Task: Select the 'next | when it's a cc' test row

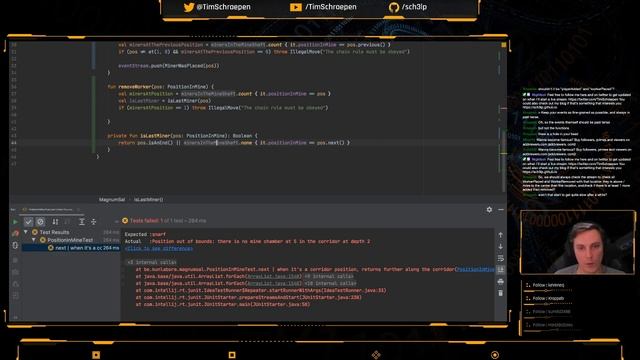Action: click(71, 248)
